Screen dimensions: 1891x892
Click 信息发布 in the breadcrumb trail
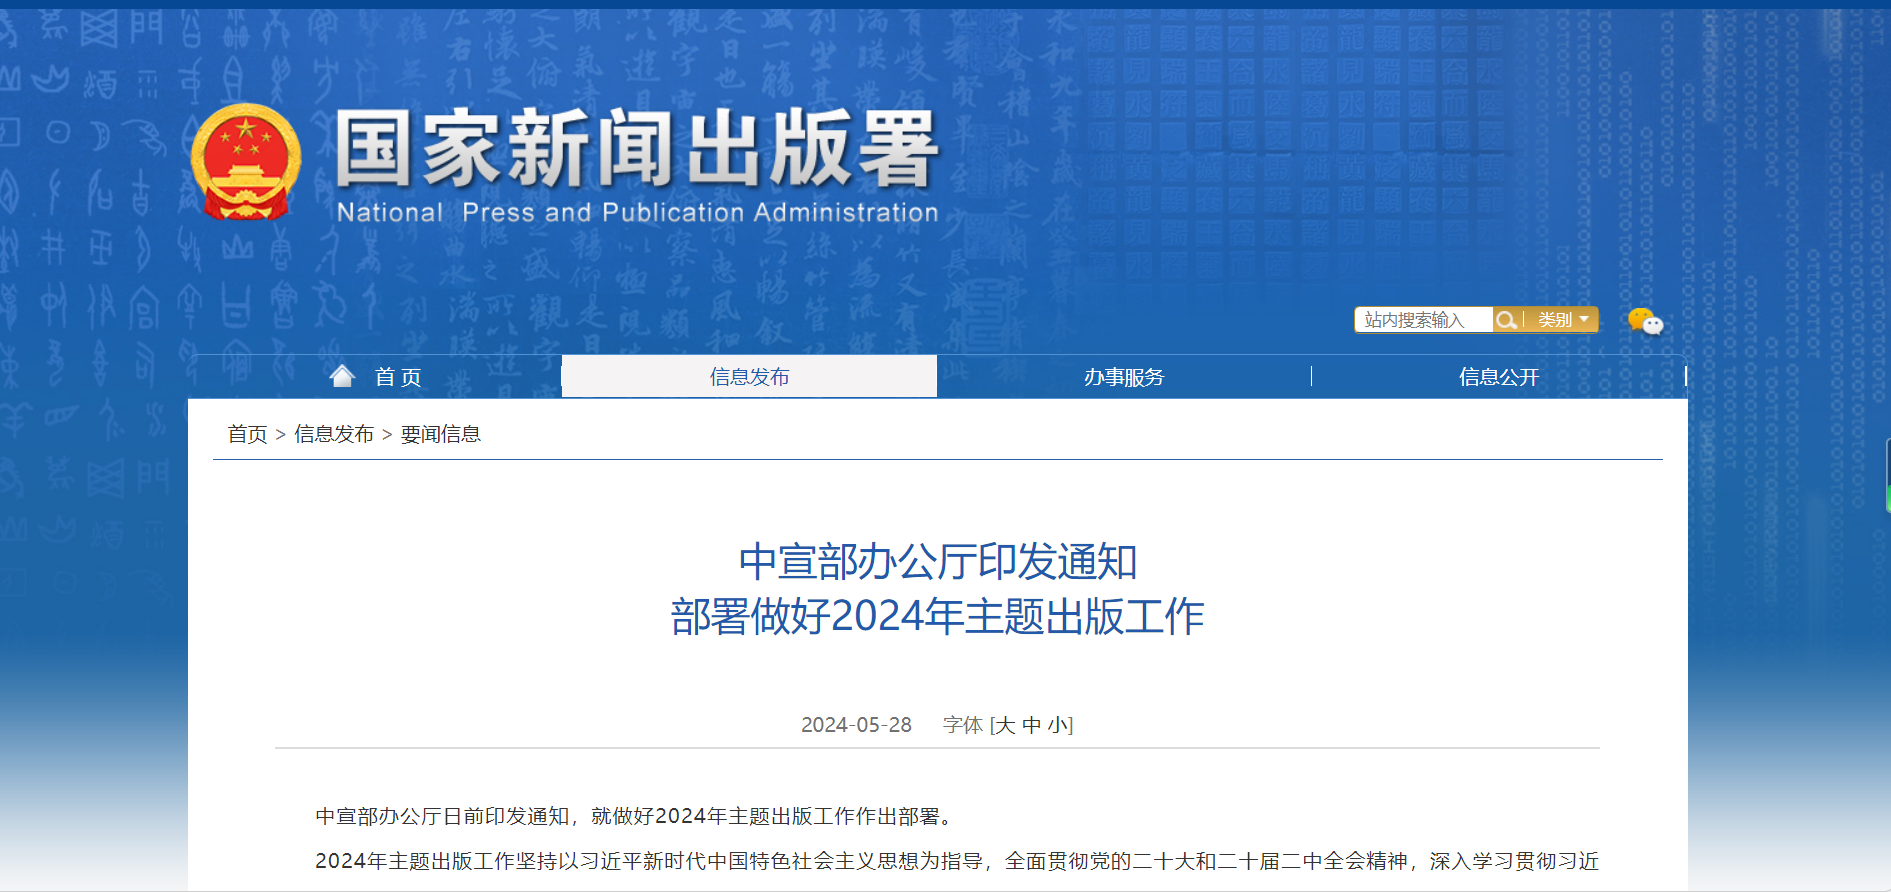[x=333, y=434]
